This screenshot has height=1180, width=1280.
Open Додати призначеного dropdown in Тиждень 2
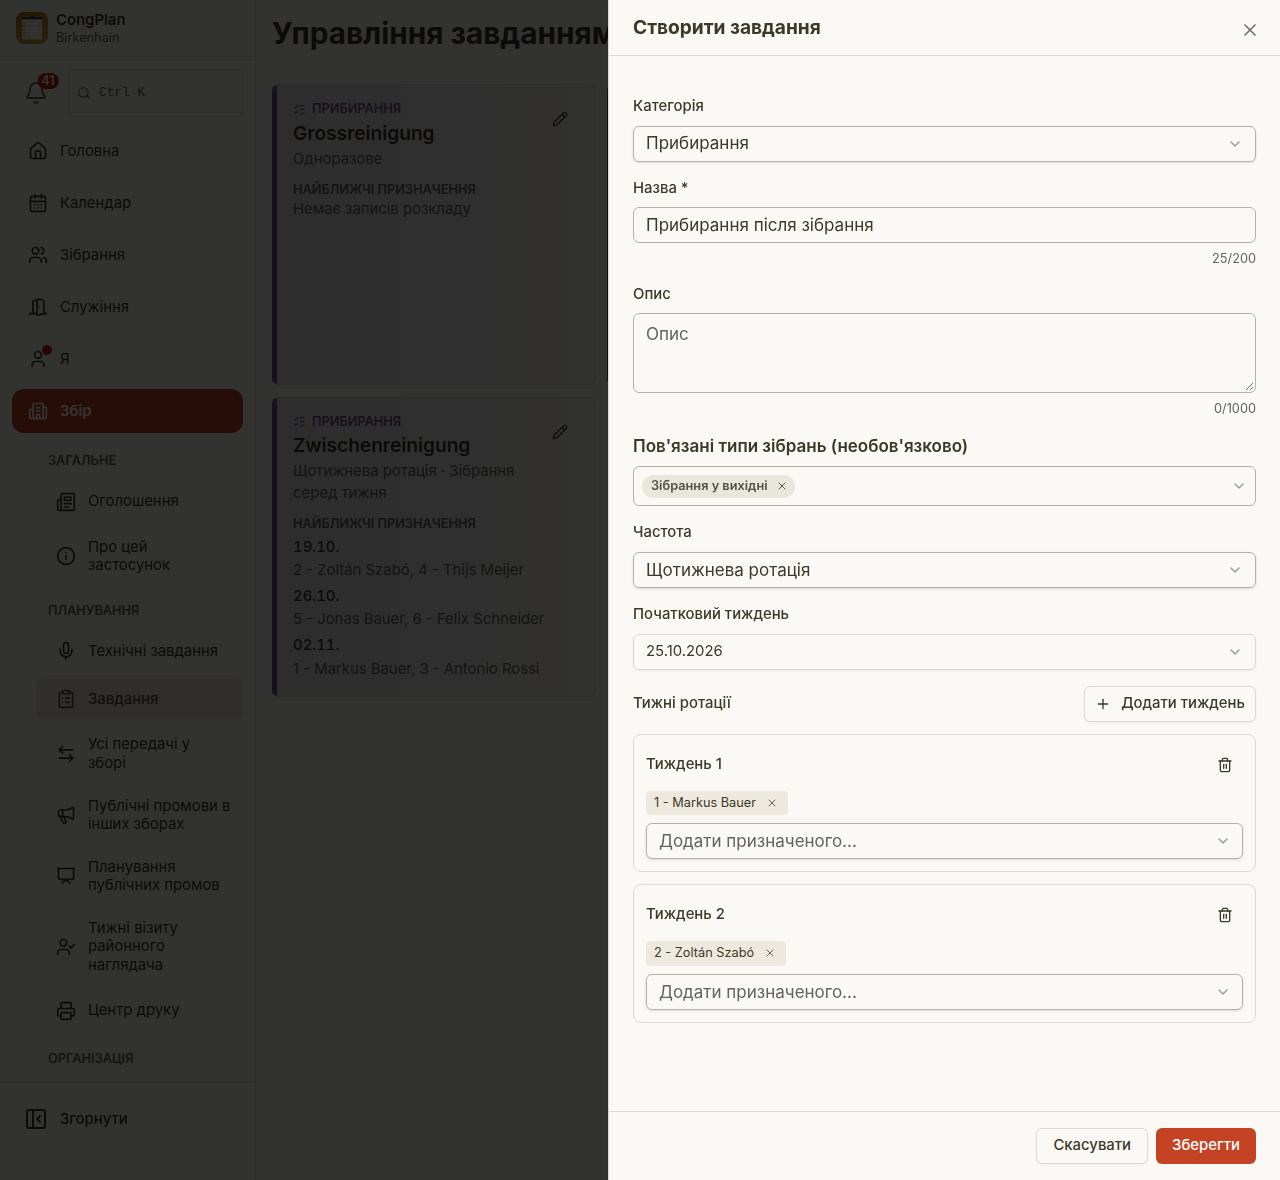pos(944,992)
